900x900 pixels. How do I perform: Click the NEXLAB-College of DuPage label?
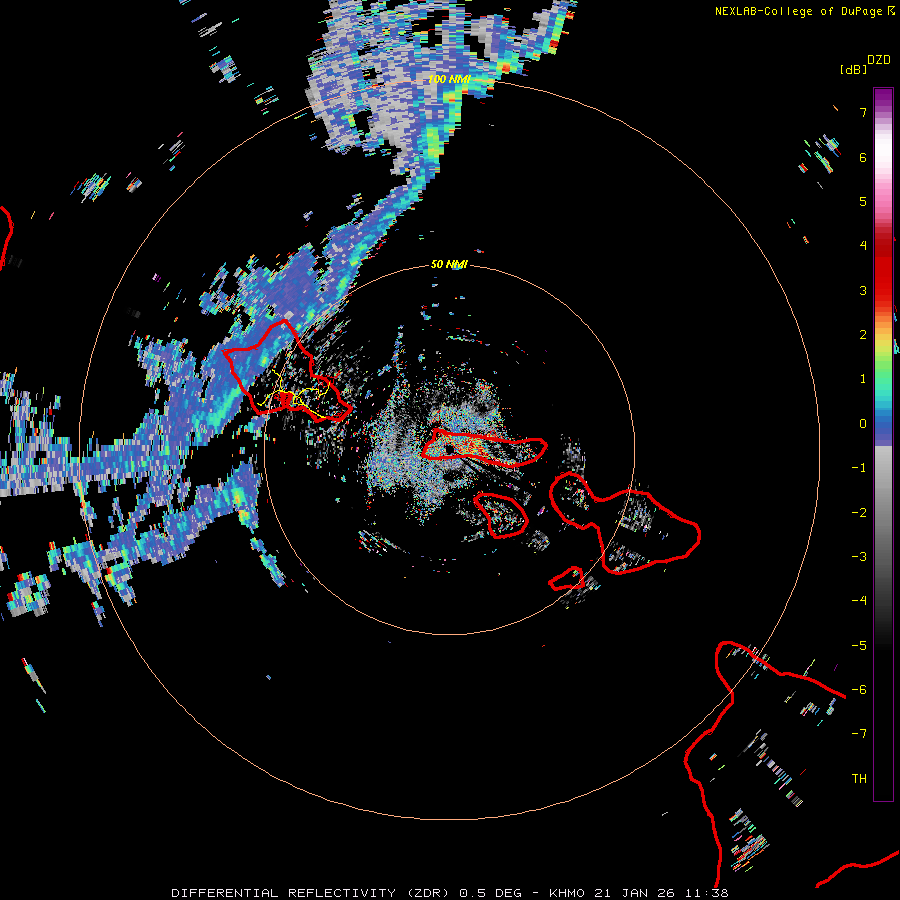click(x=798, y=11)
